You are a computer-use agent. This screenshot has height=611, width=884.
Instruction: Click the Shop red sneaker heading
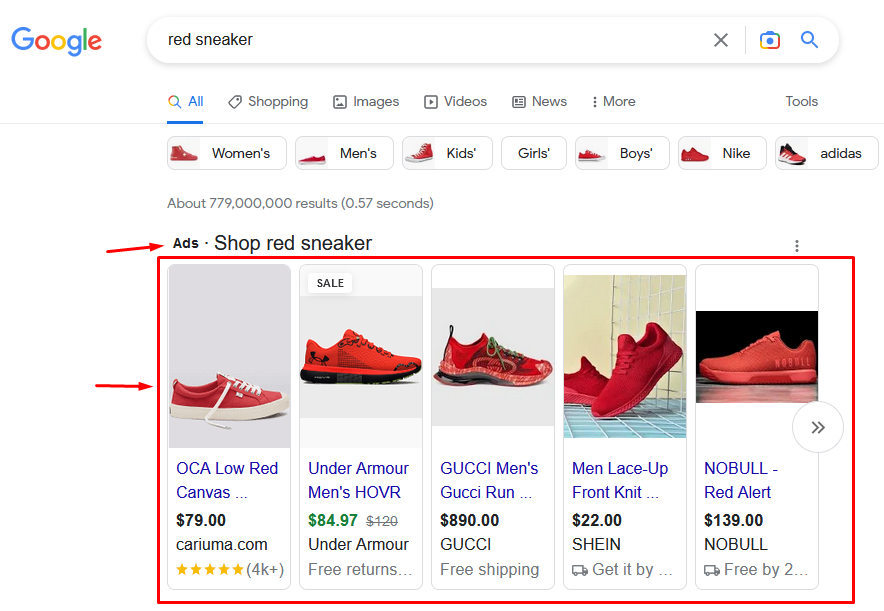pyautogui.click(x=293, y=243)
